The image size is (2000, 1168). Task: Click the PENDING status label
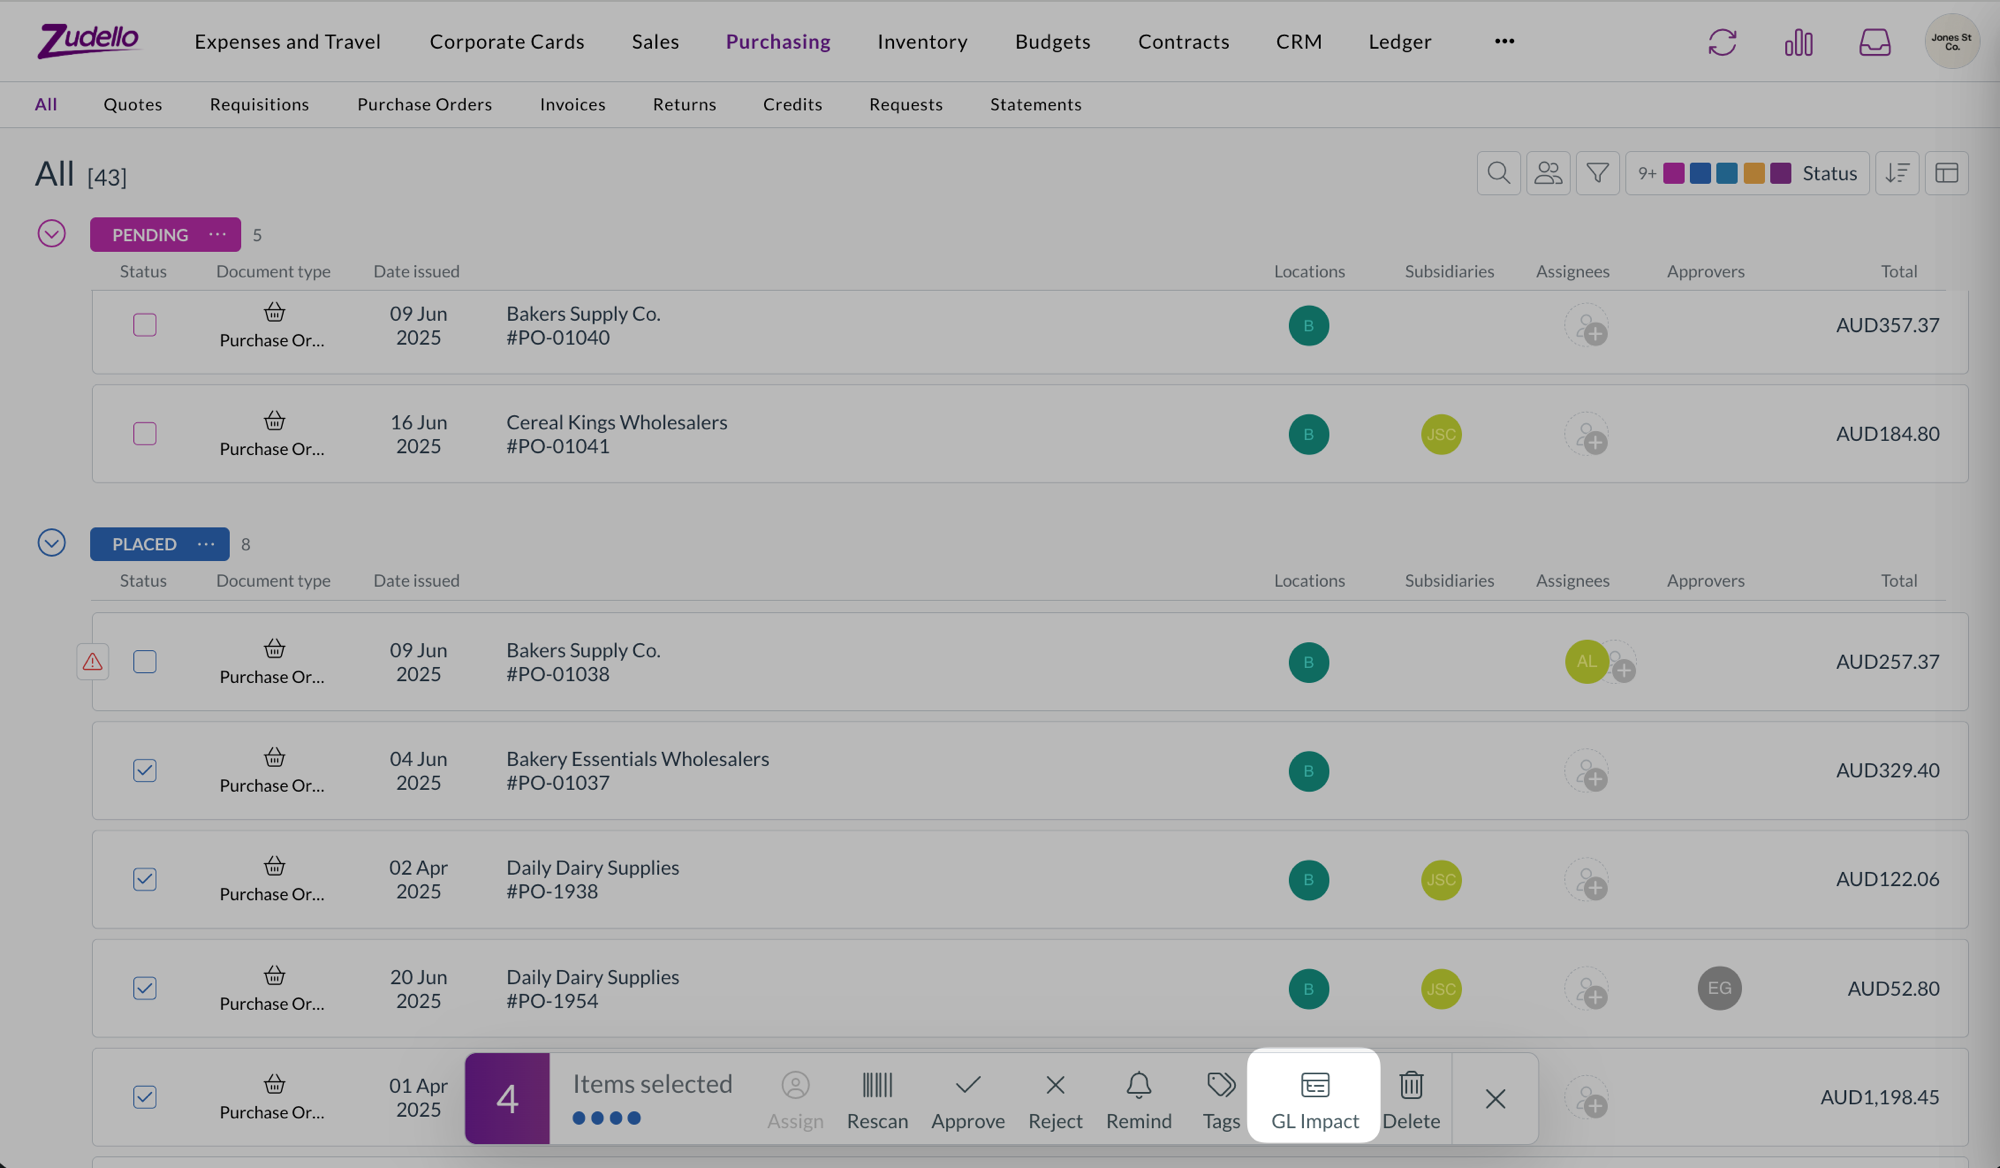(150, 234)
